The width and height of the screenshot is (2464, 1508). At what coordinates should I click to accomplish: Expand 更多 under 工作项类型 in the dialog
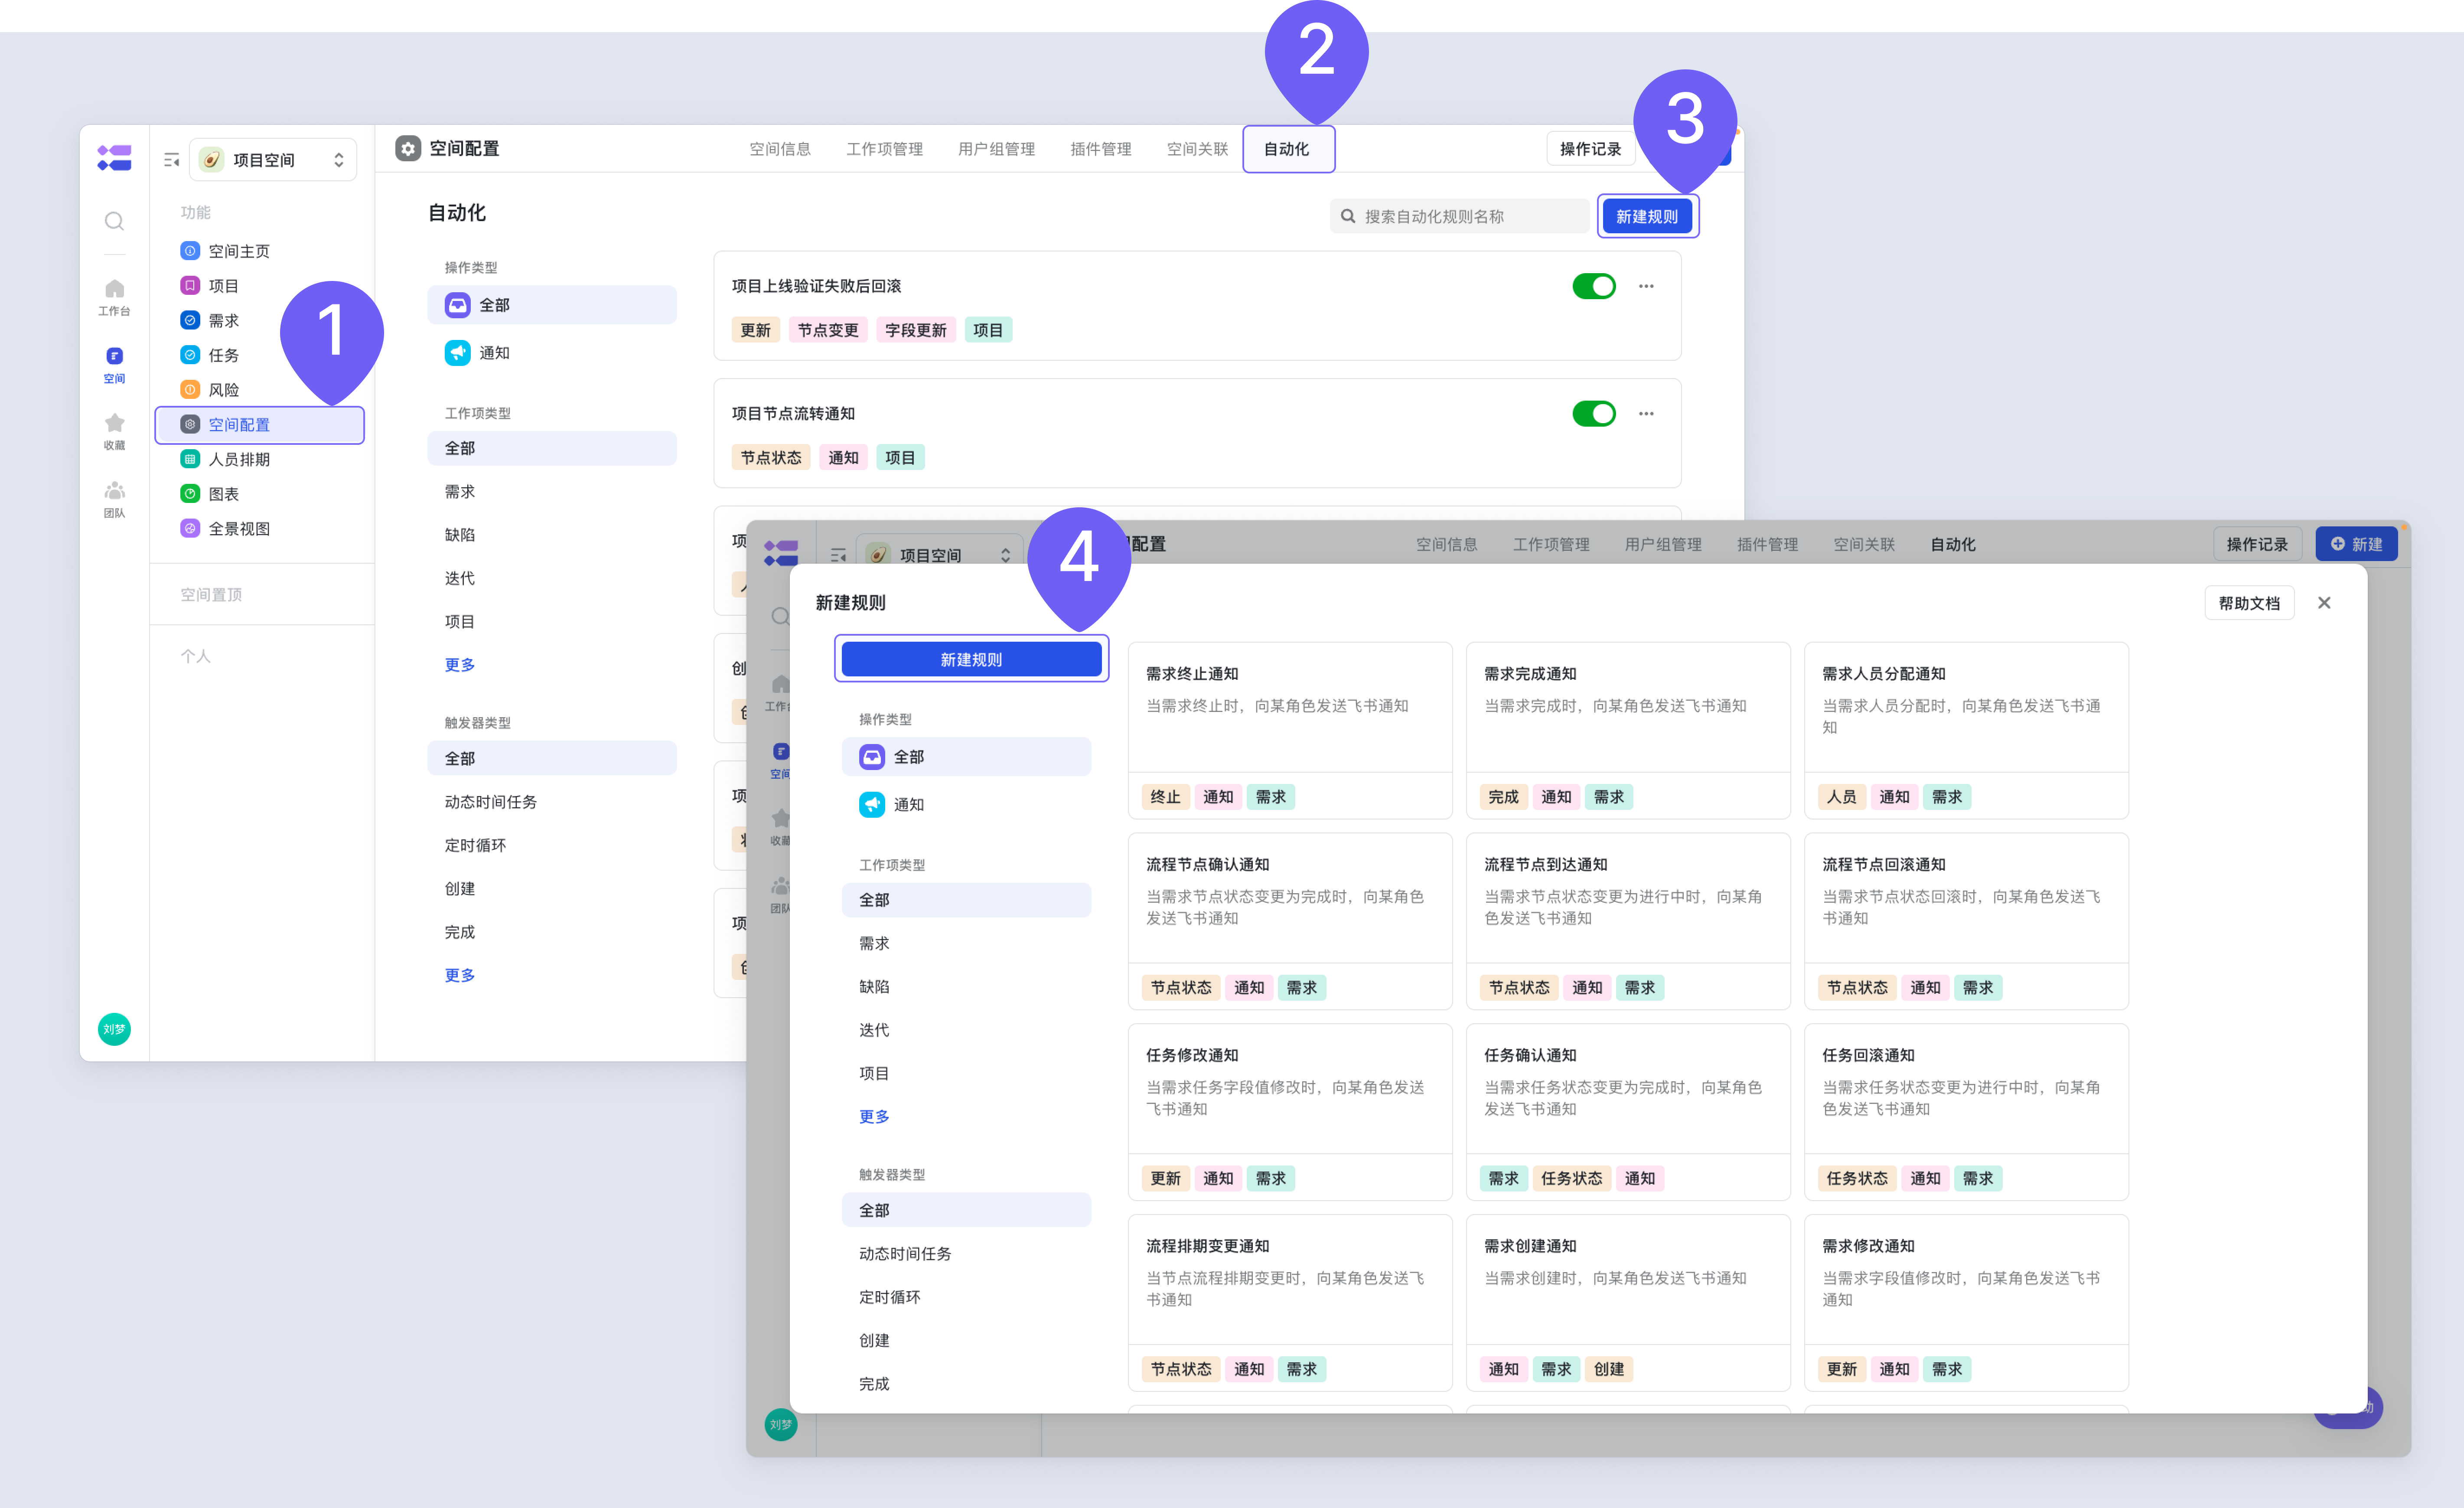pos(874,1116)
